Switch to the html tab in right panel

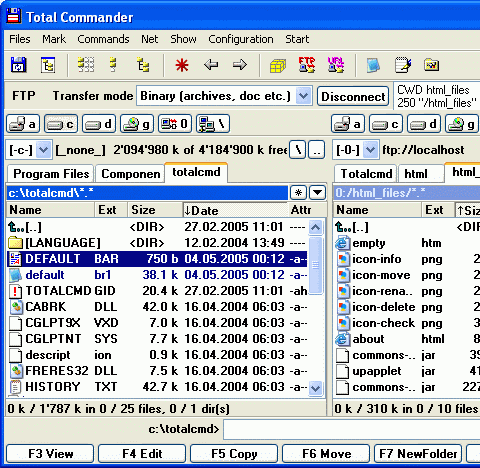coord(421,174)
